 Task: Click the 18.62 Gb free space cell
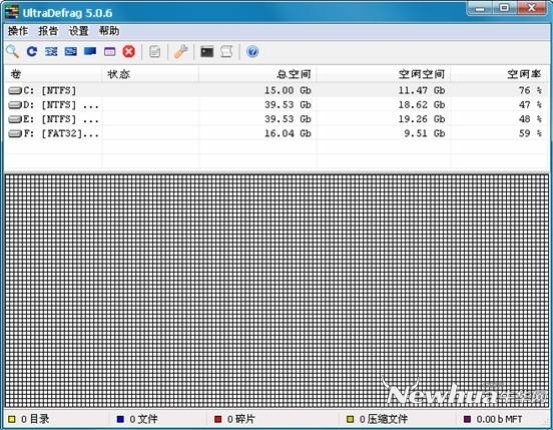(x=421, y=105)
